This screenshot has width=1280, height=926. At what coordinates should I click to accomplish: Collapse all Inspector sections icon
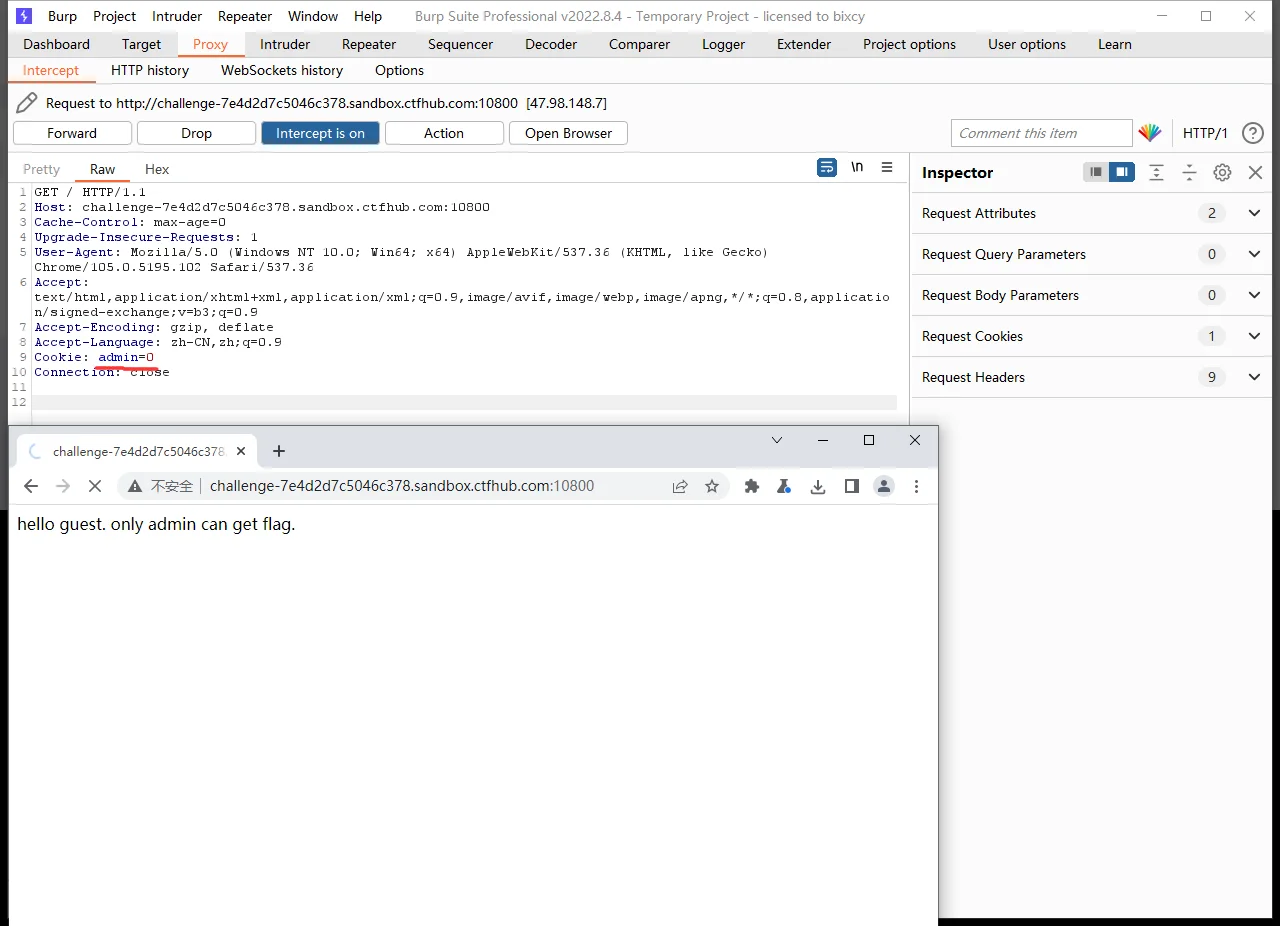point(1189,172)
